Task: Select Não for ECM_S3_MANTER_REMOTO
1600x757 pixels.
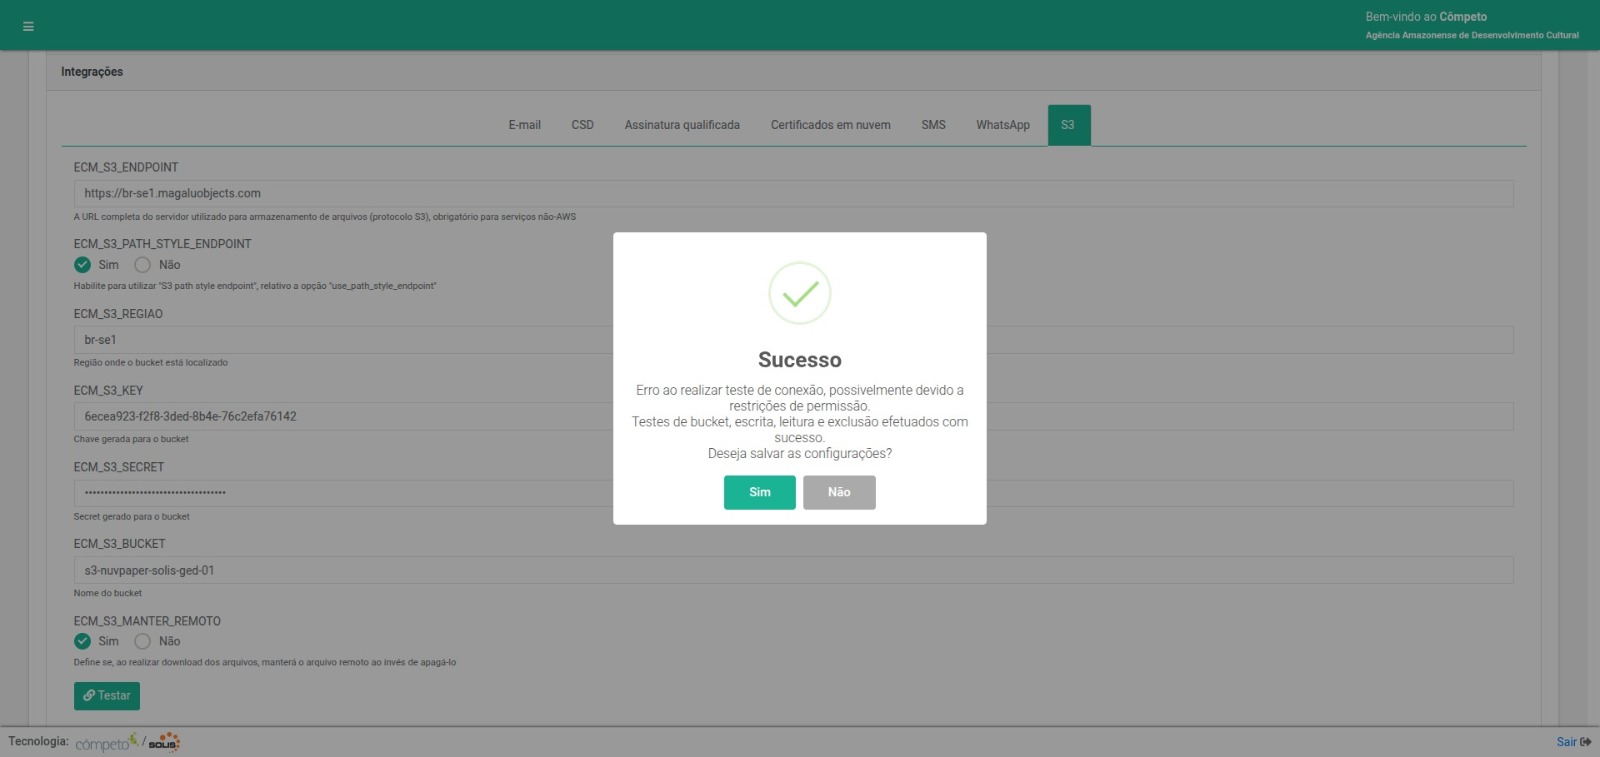Action: pos(143,641)
